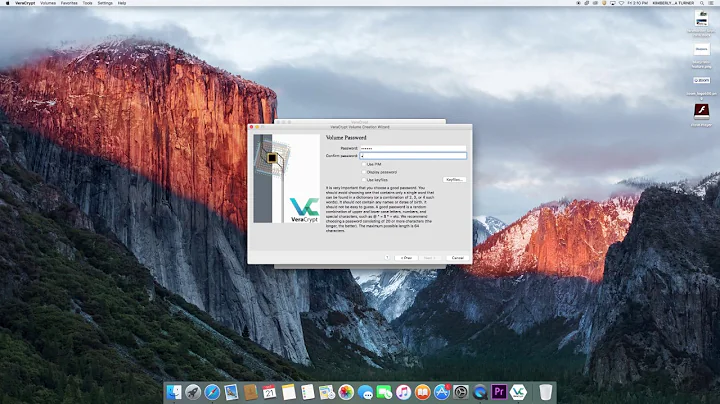Viewport: 720px width, 404px height.
Task: Open the Photos app in Dock
Action: coord(346,392)
